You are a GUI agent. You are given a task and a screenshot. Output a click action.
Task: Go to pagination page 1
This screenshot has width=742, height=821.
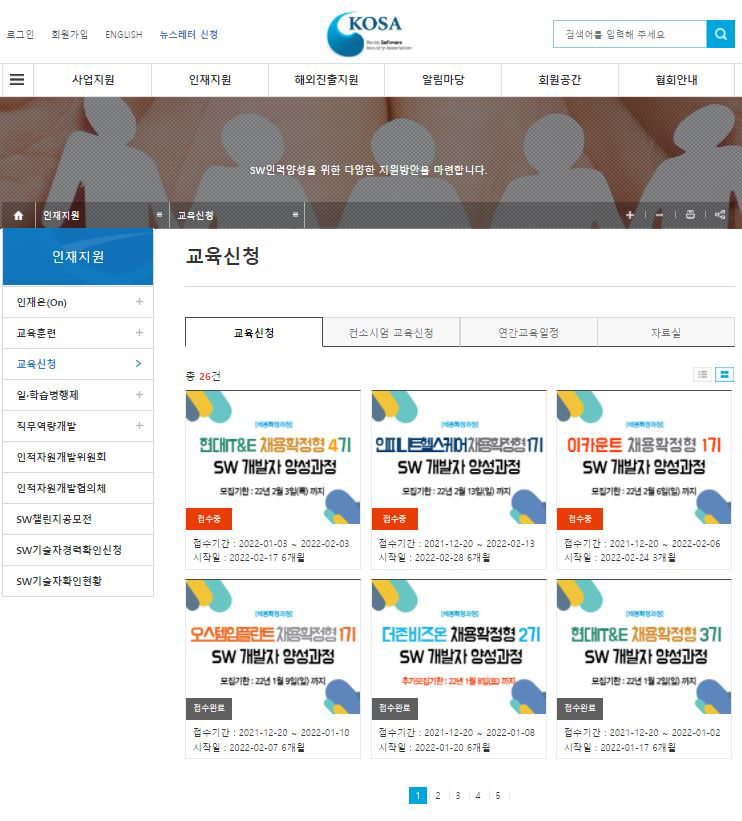click(x=418, y=795)
